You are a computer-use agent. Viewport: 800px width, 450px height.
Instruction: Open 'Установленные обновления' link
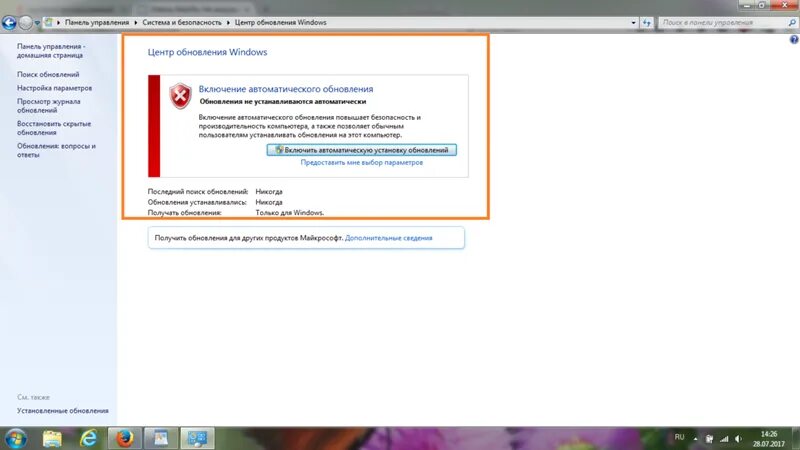(x=63, y=411)
